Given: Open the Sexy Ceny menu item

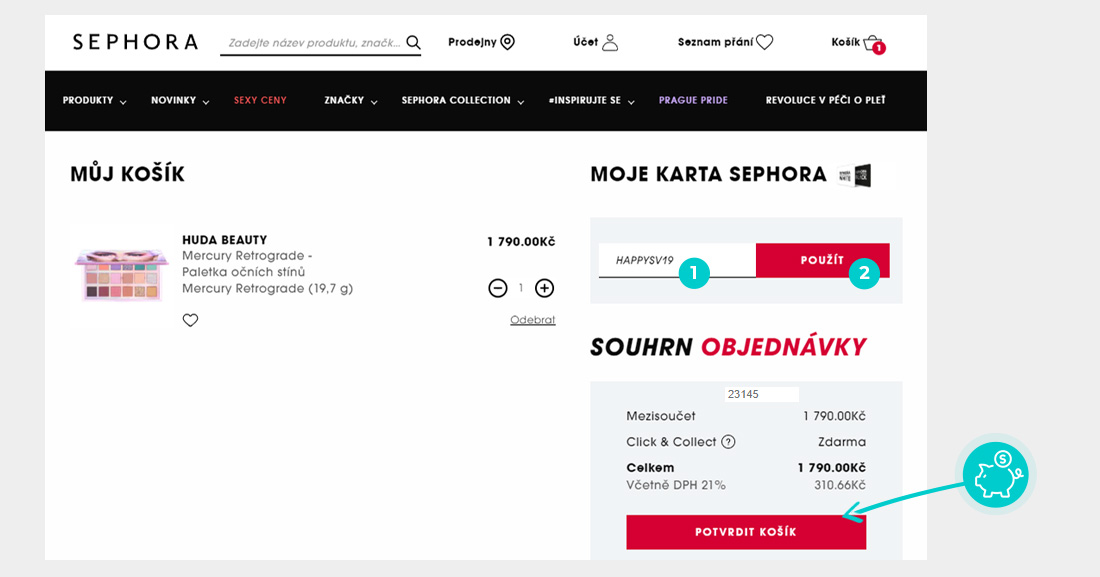Looking at the screenshot, I should pos(260,101).
